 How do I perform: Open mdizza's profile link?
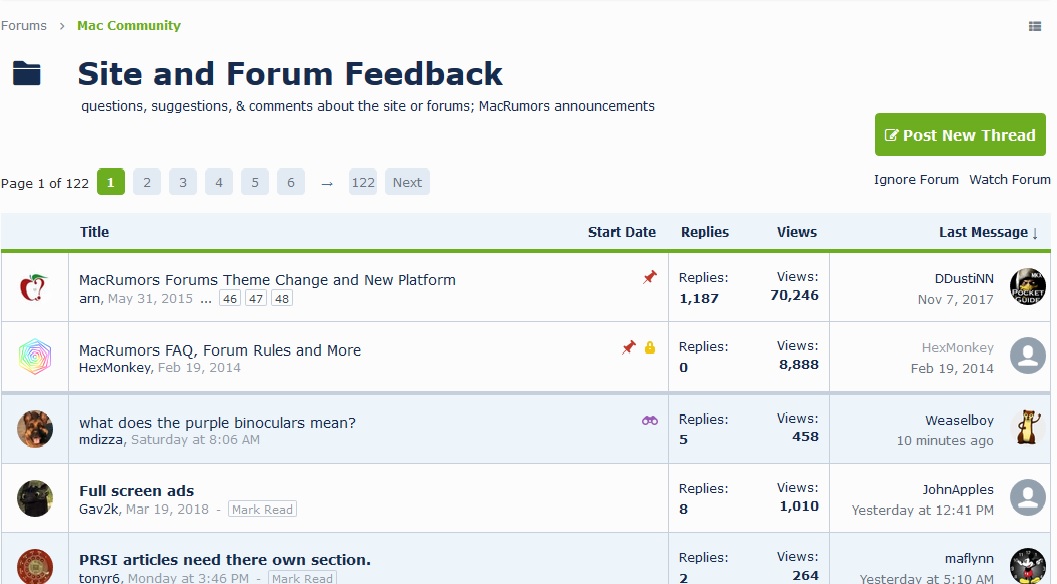click(100, 440)
